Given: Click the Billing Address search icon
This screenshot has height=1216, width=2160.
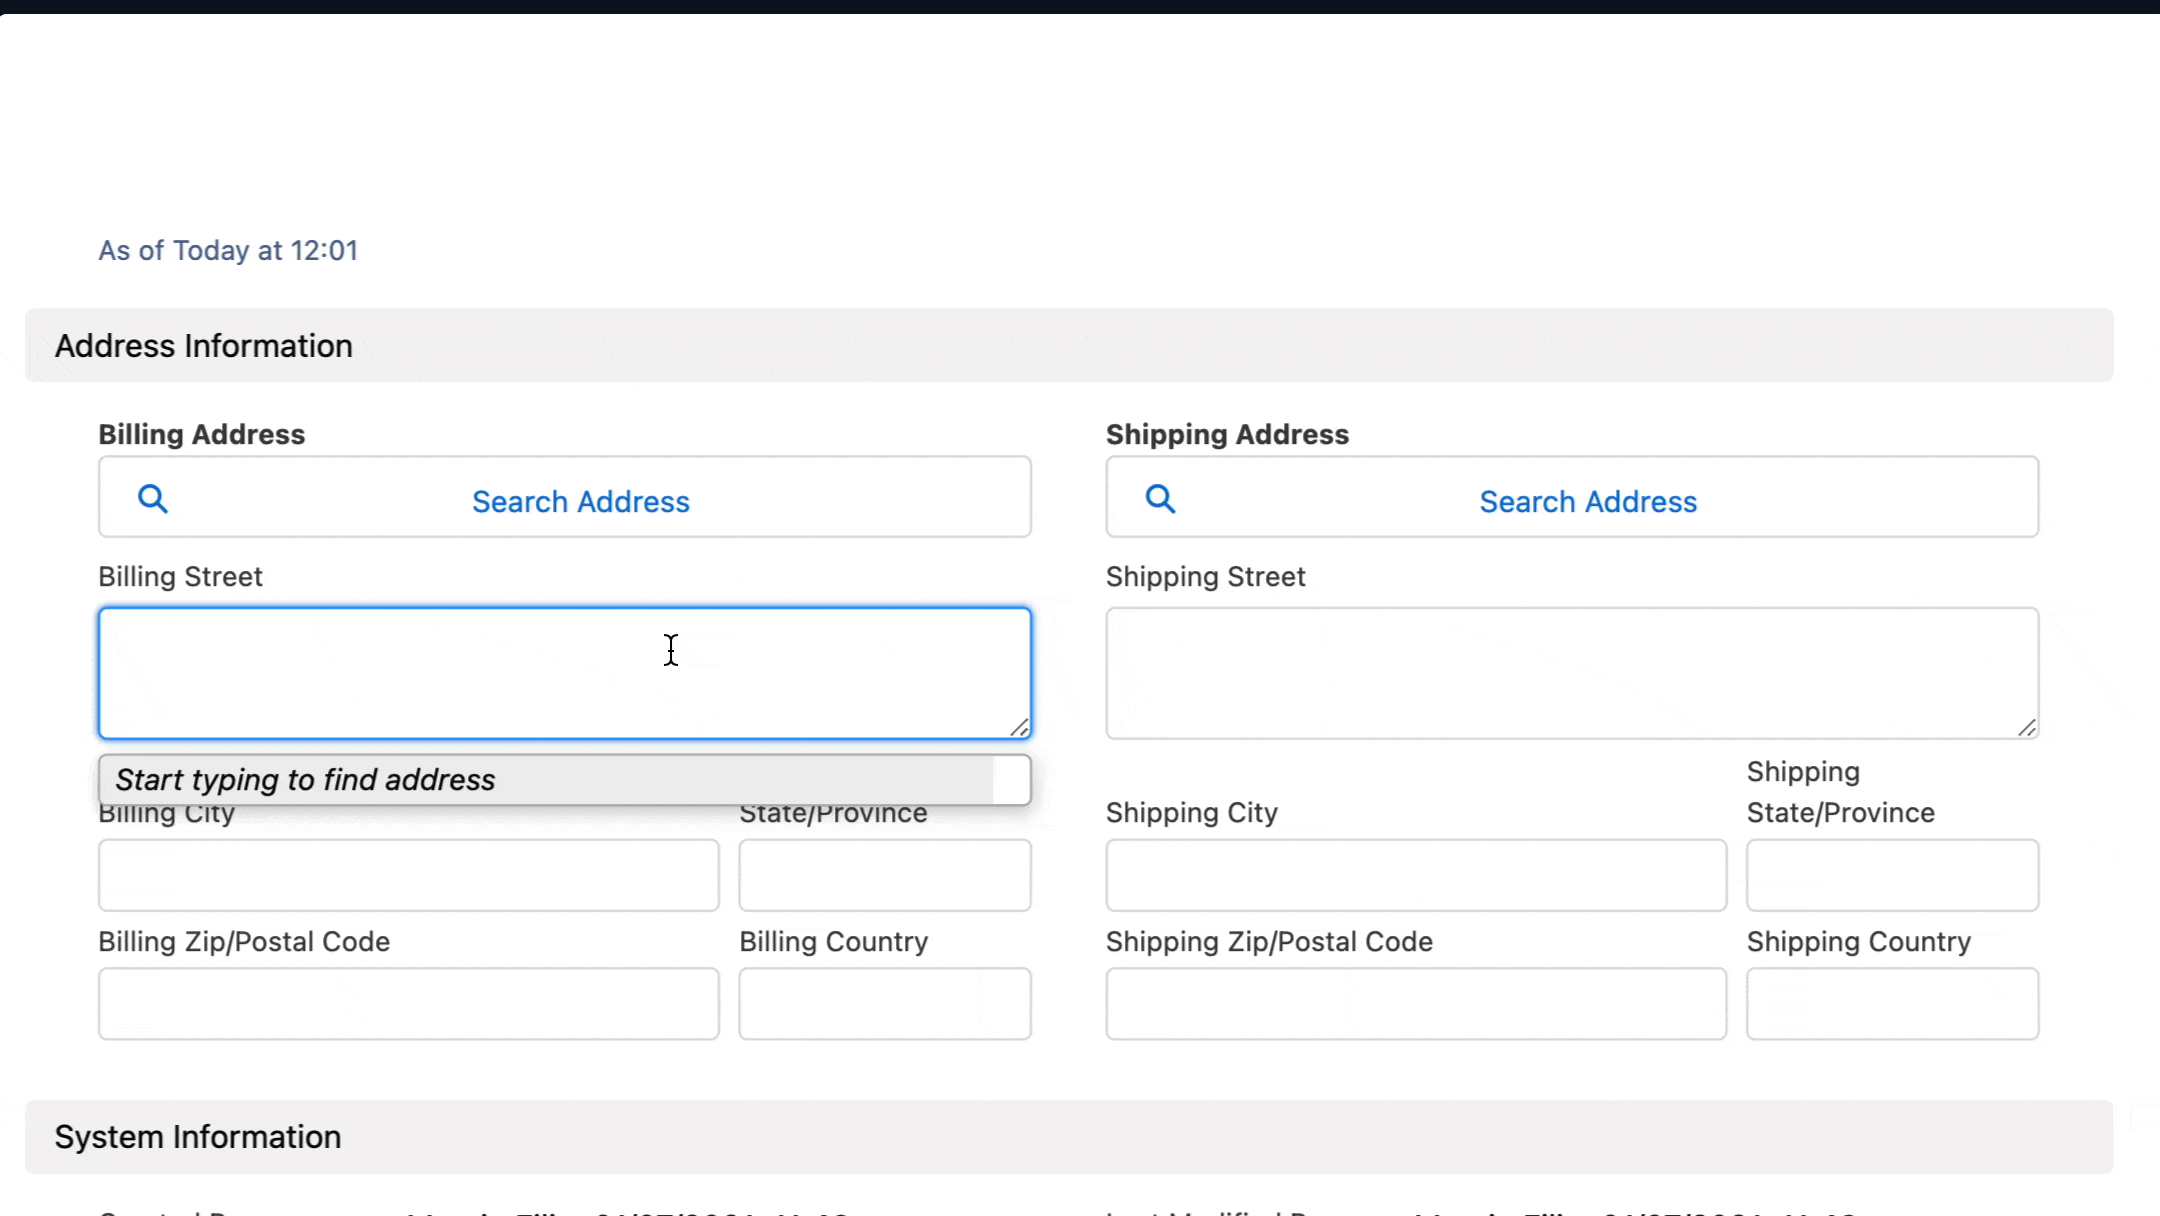Looking at the screenshot, I should (x=153, y=500).
